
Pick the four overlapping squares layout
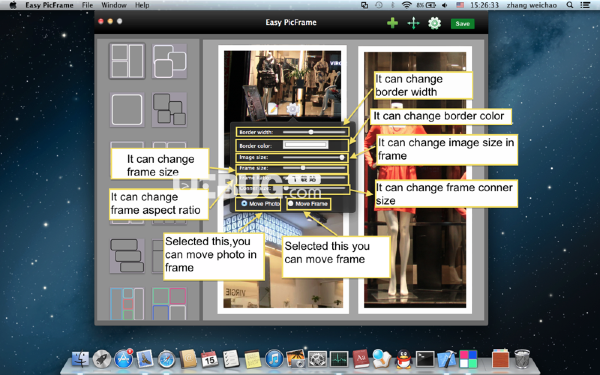tap(170, 110)
